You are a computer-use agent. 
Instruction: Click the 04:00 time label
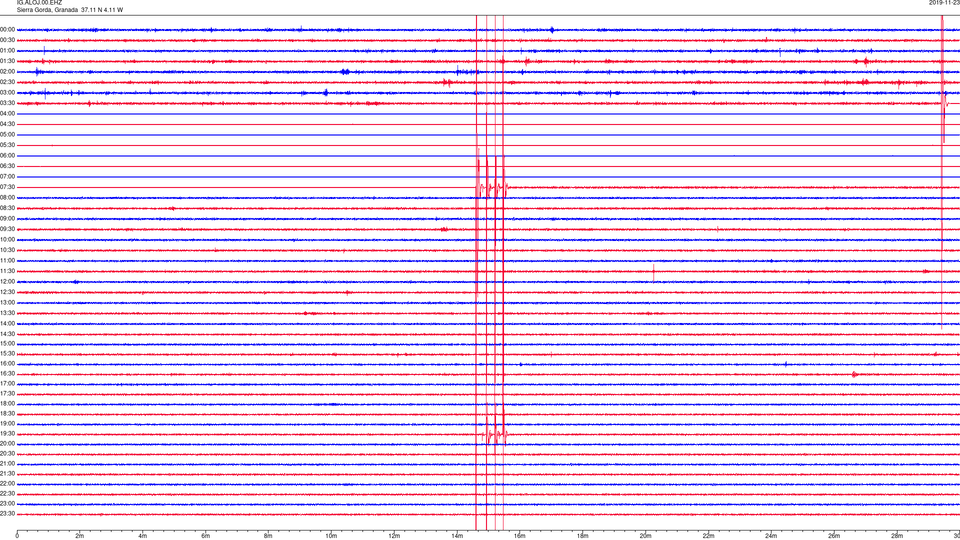[8, 114]
